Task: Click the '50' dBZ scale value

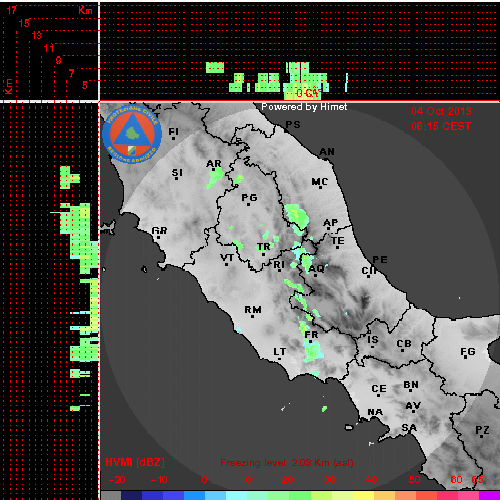Action: pyautogui.click(x=414, y=480)
